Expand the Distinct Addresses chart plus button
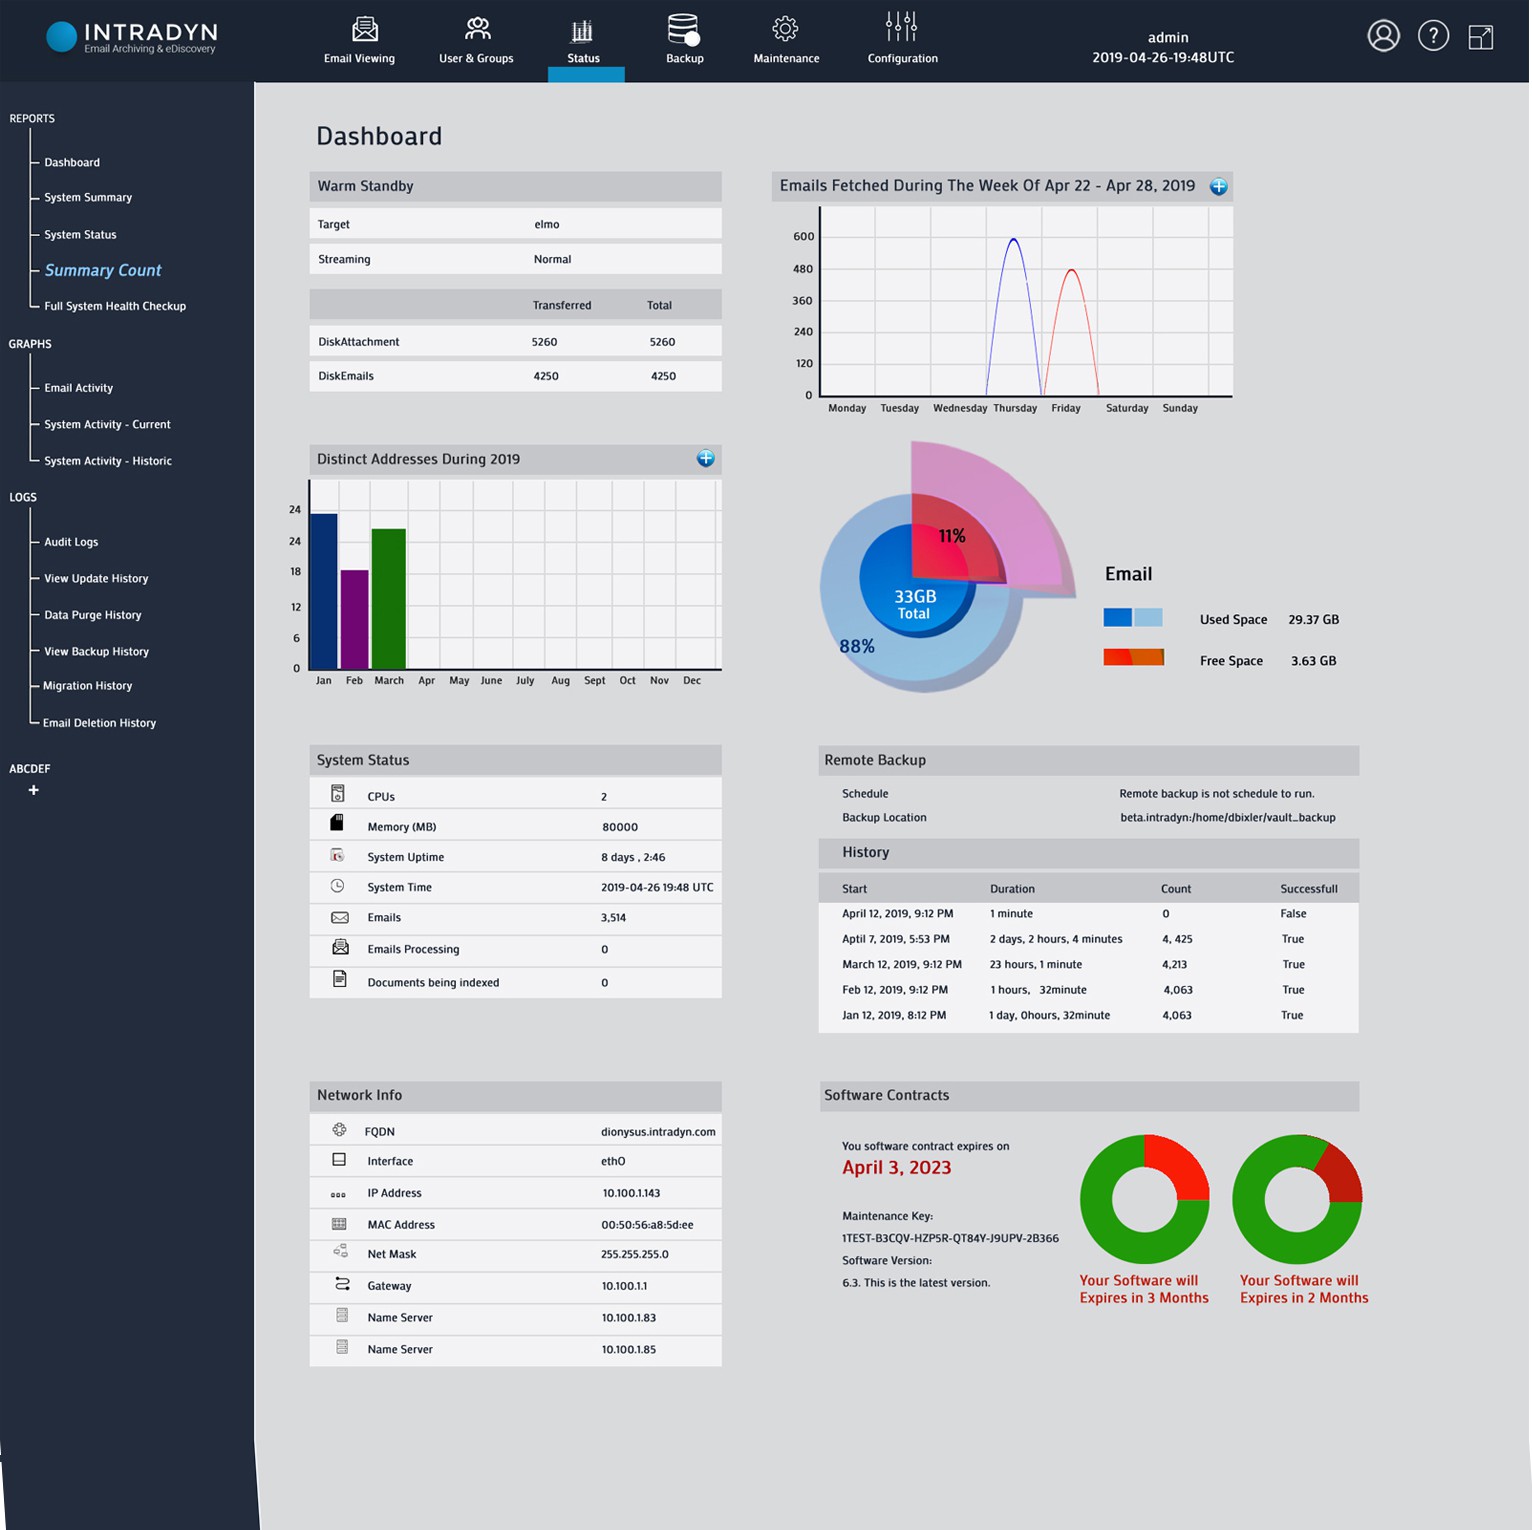The width and height of the screenshot is (1532, 1530). 705,459
